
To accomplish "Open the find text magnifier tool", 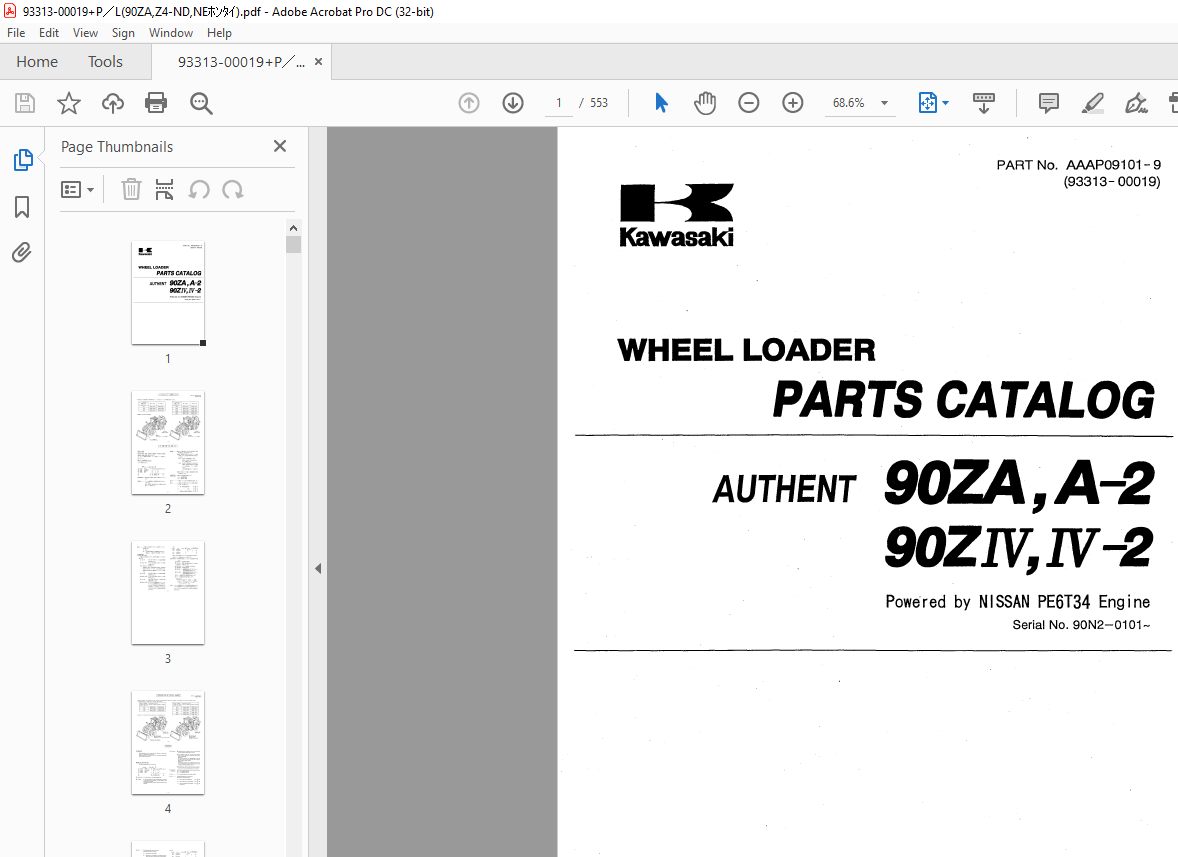I will (201, 103).
